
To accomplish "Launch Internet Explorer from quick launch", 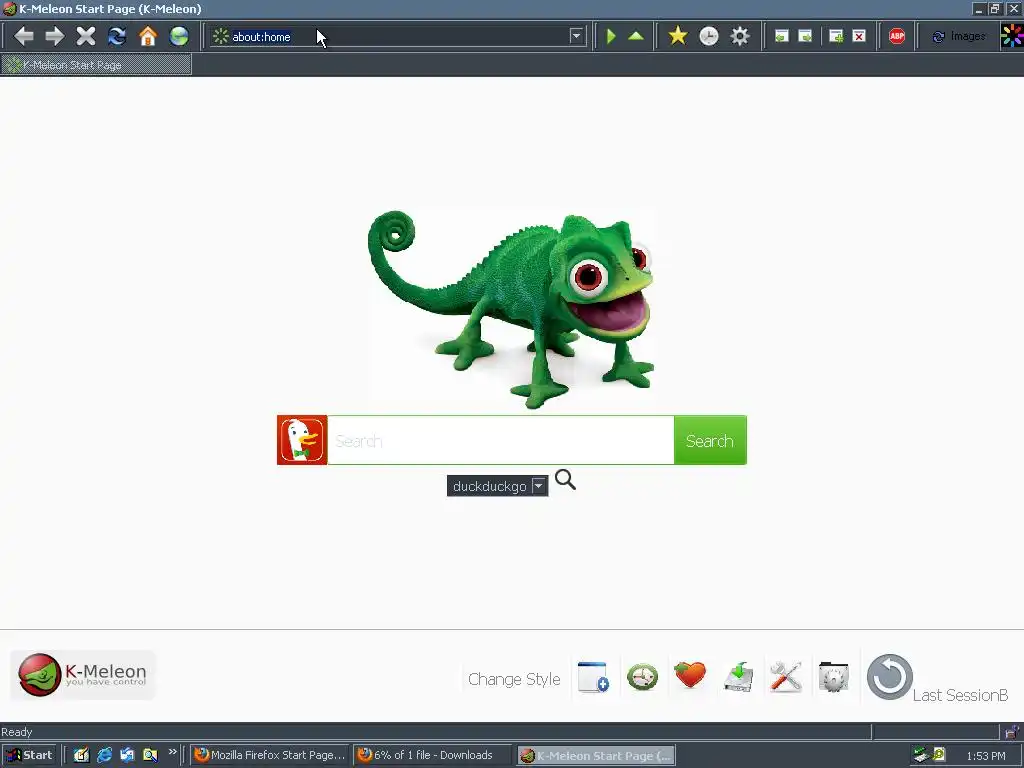I will point(104,755).
